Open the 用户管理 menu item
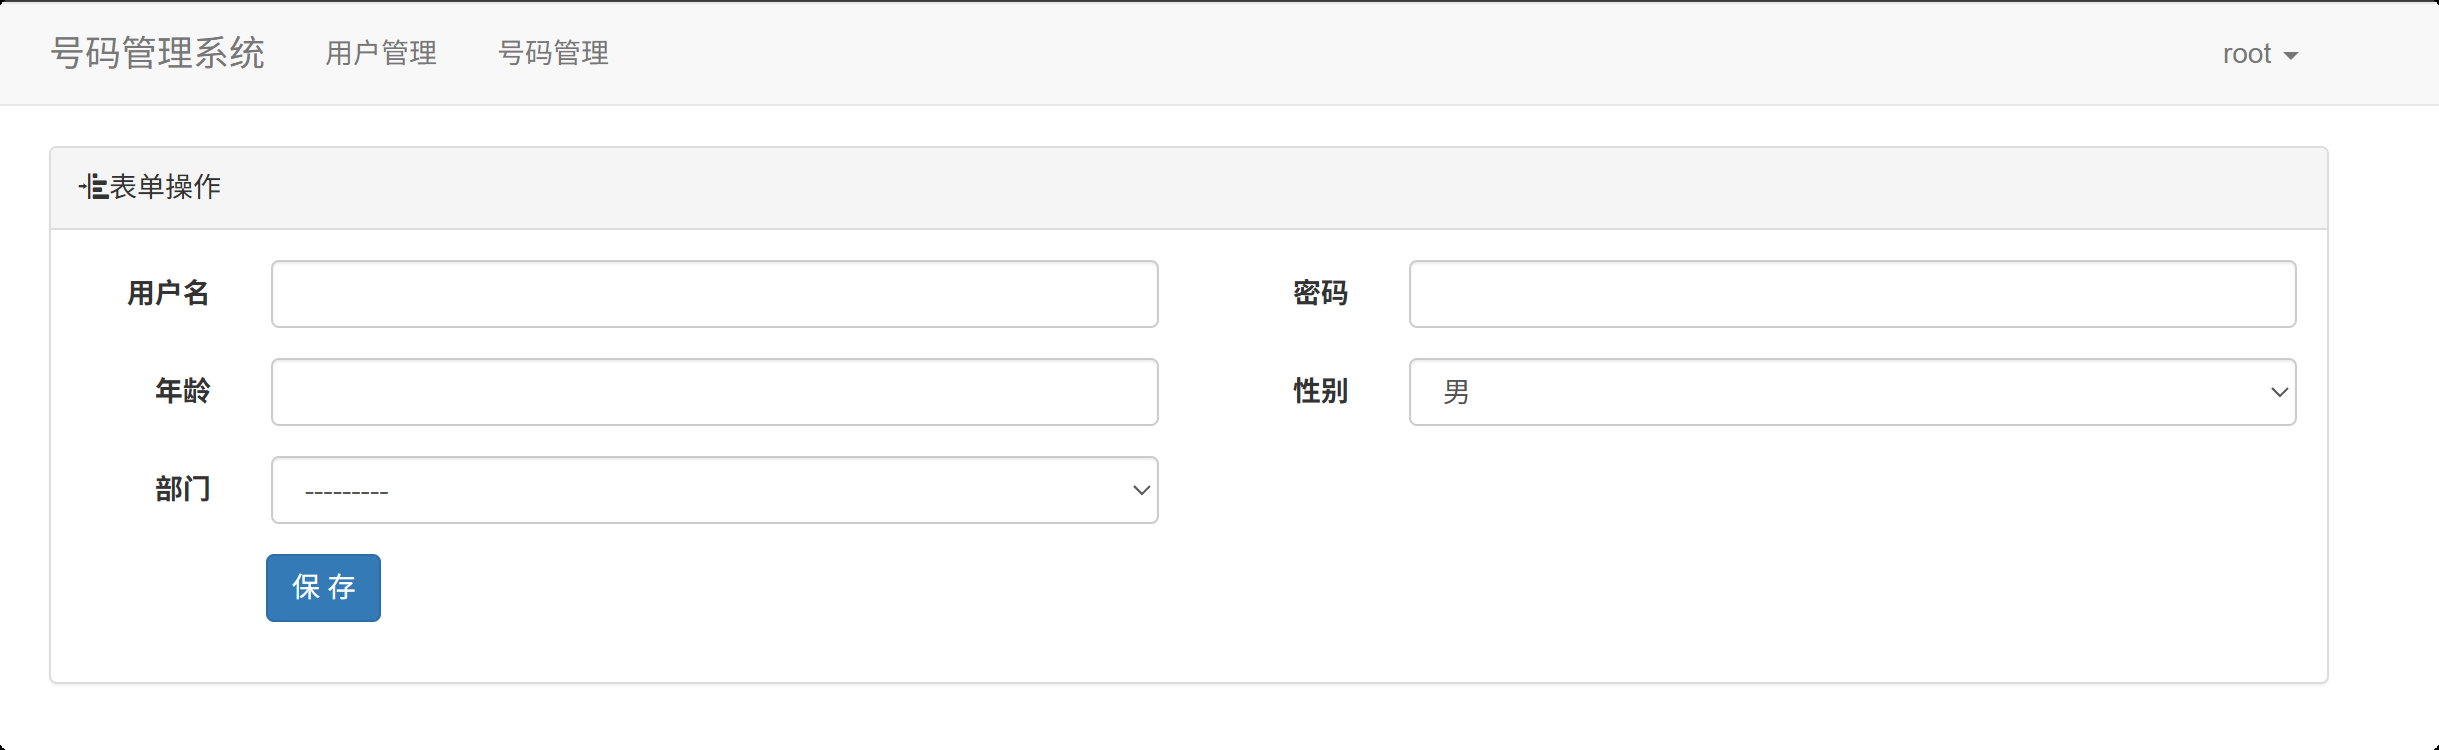Image resolution: width=2439 pixels, height=750 pixels. (381, 53)
